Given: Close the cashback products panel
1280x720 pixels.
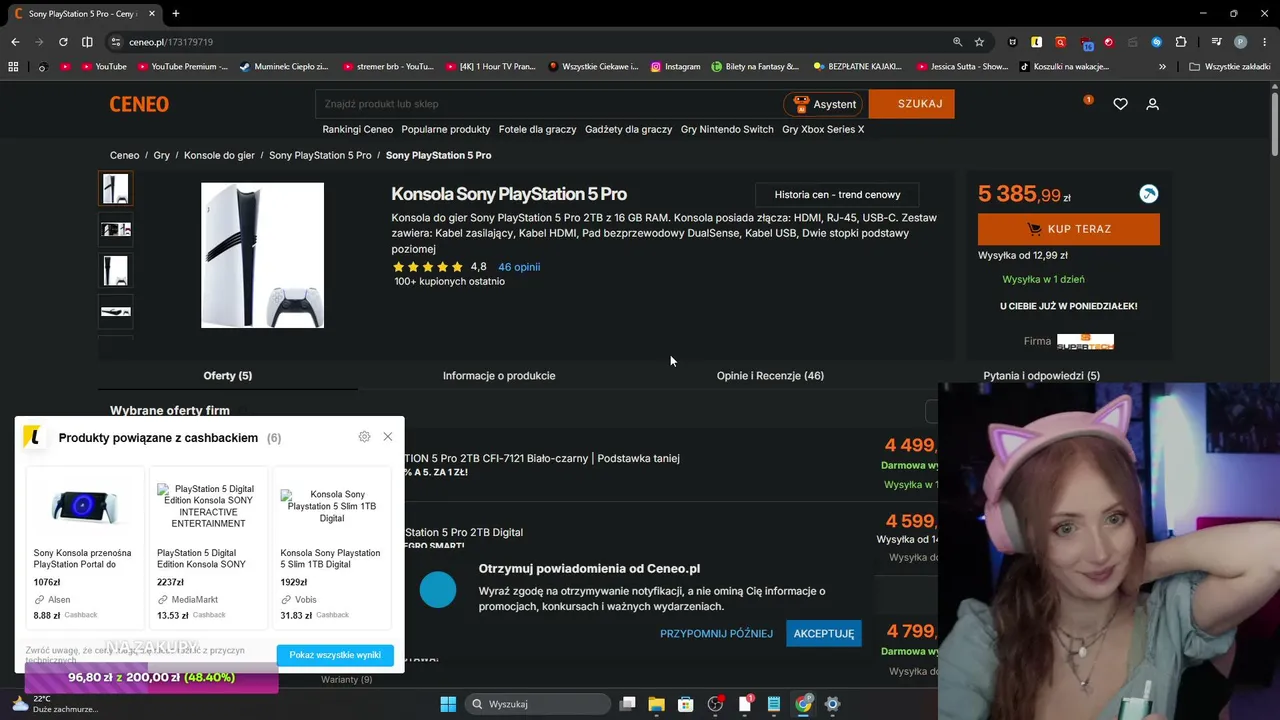Looking at the screenshot, I should pyautogui.click(x=388, y=437).
